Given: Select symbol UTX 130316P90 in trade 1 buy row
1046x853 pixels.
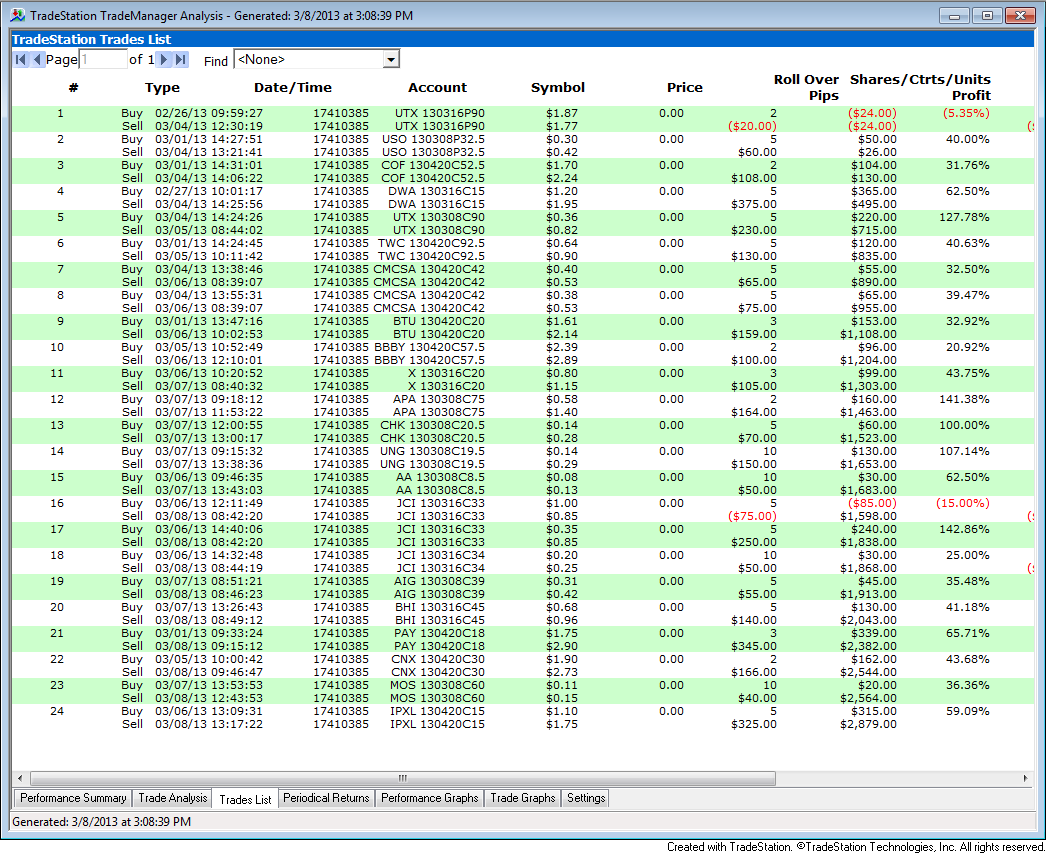Looking at the screenshot, I should tap(440, 113).
